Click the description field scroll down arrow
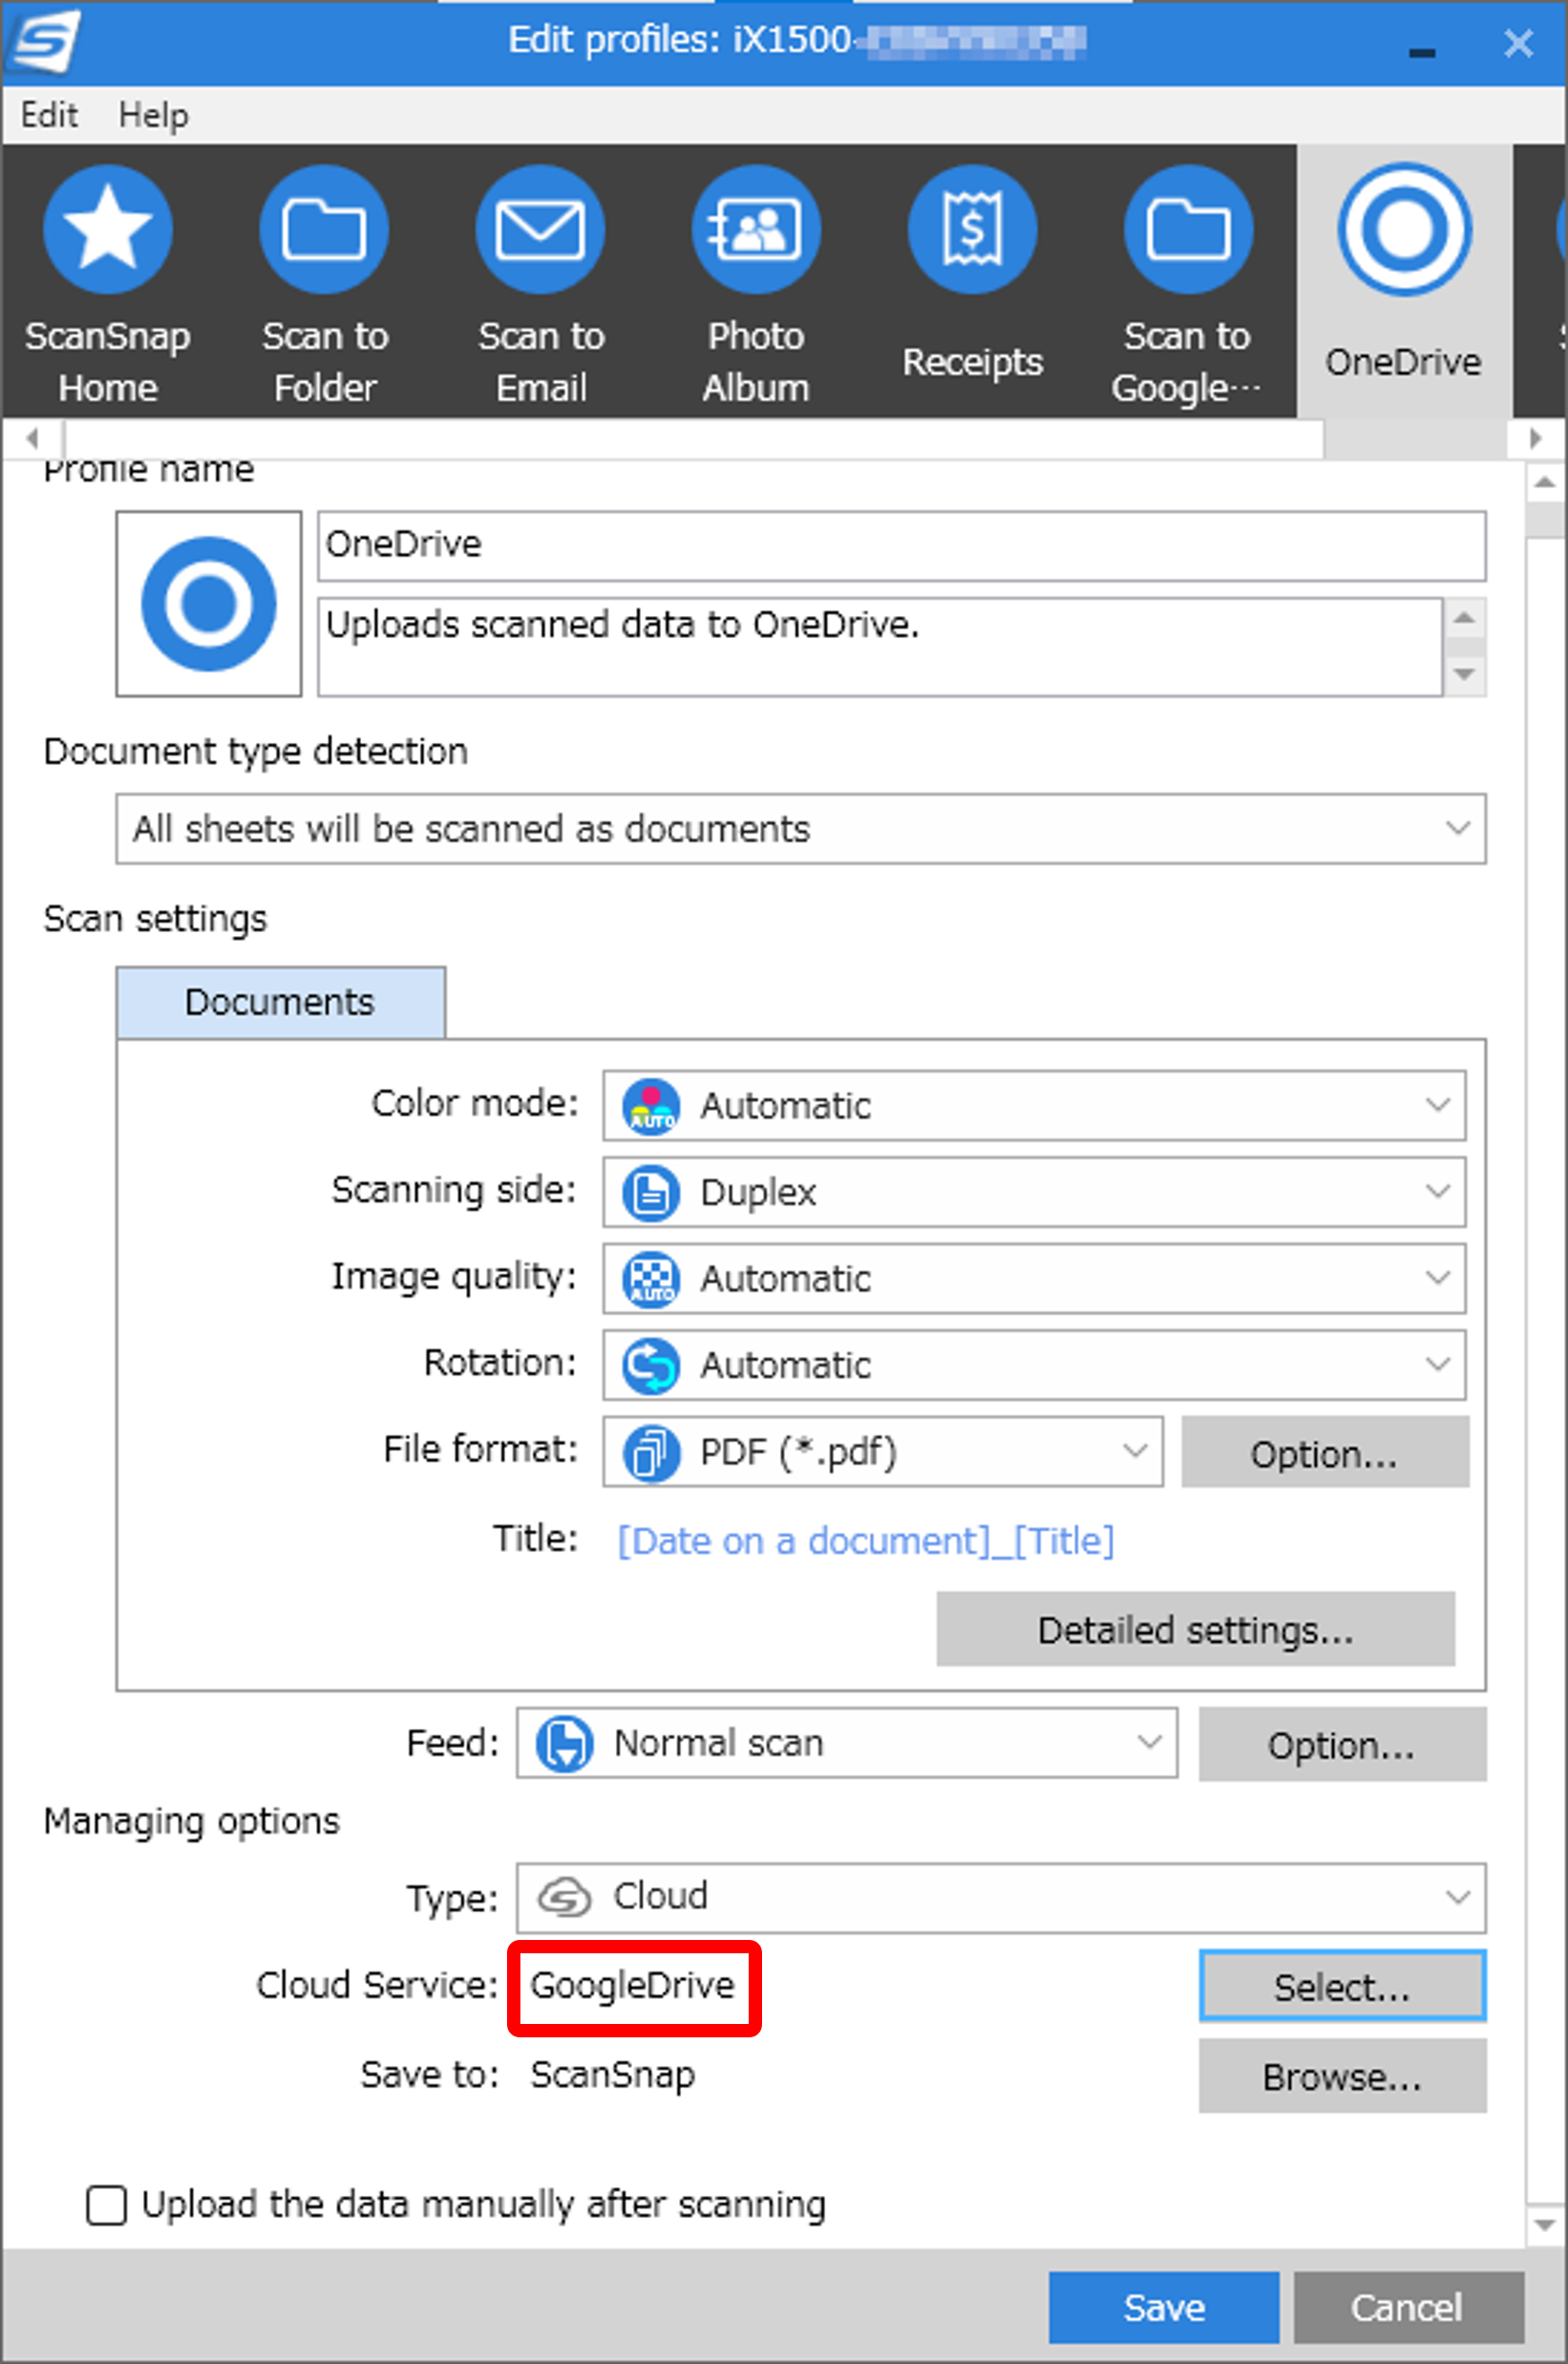Image resolution: width=1568 pixels, height=2364 pixels. (1464, 674)
